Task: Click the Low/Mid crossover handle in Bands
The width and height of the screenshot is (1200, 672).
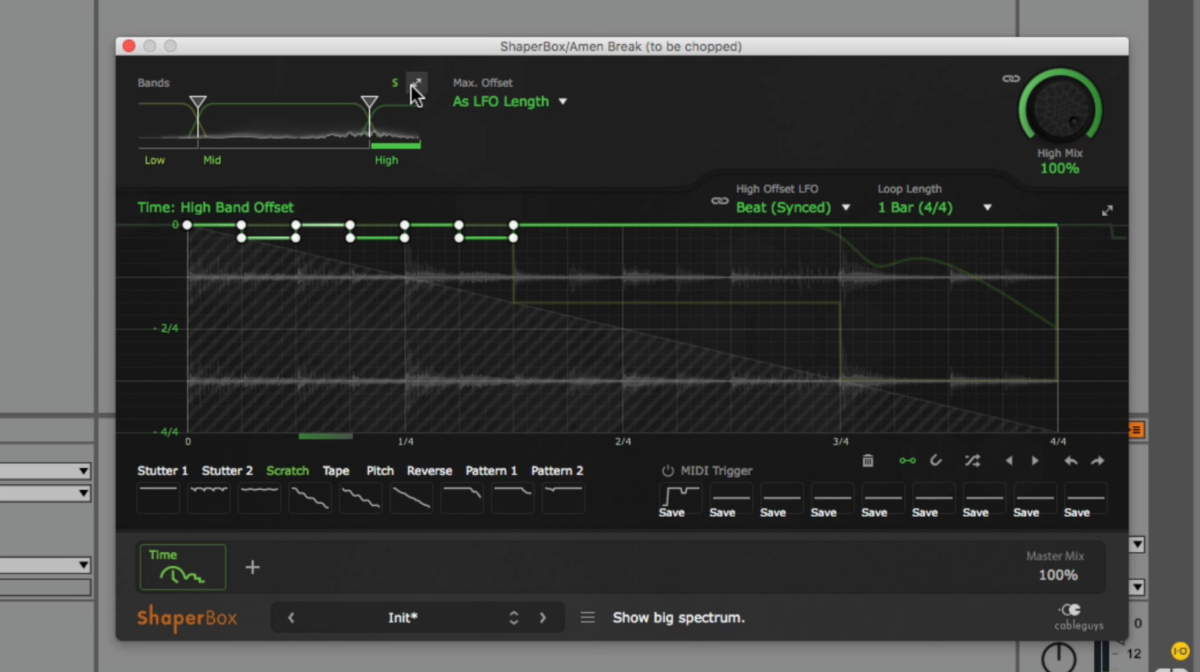Action: pyautogui.click(x=198, y=102)
